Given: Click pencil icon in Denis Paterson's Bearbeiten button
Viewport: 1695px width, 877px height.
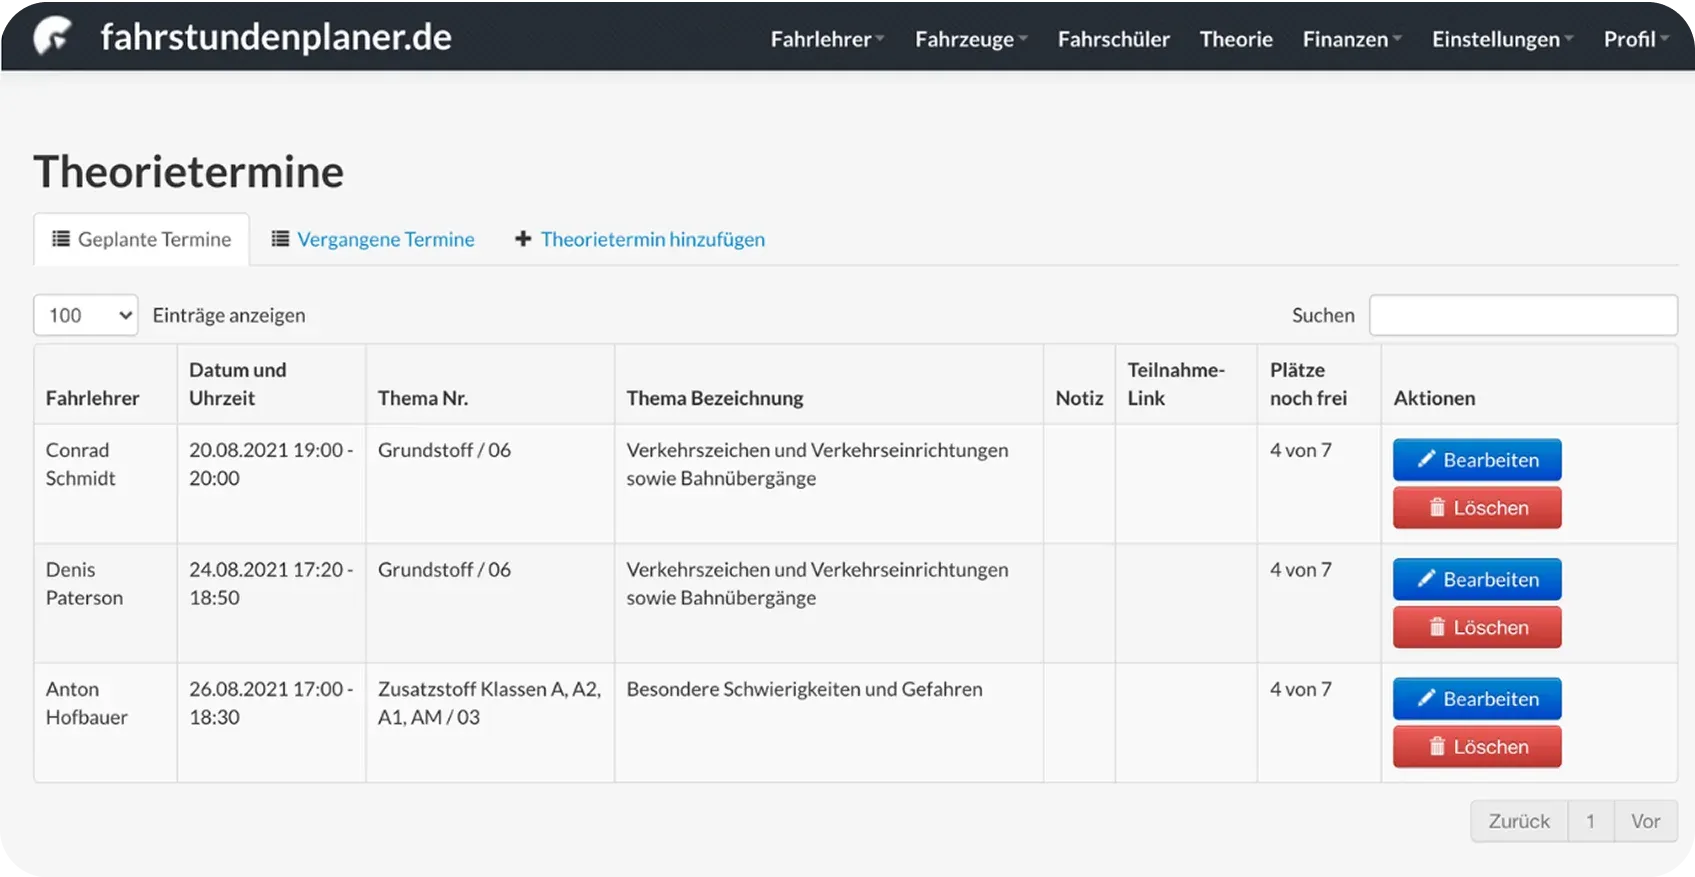Looking at the screenshot, I should pyautogui.click(x=1426, y=579).
